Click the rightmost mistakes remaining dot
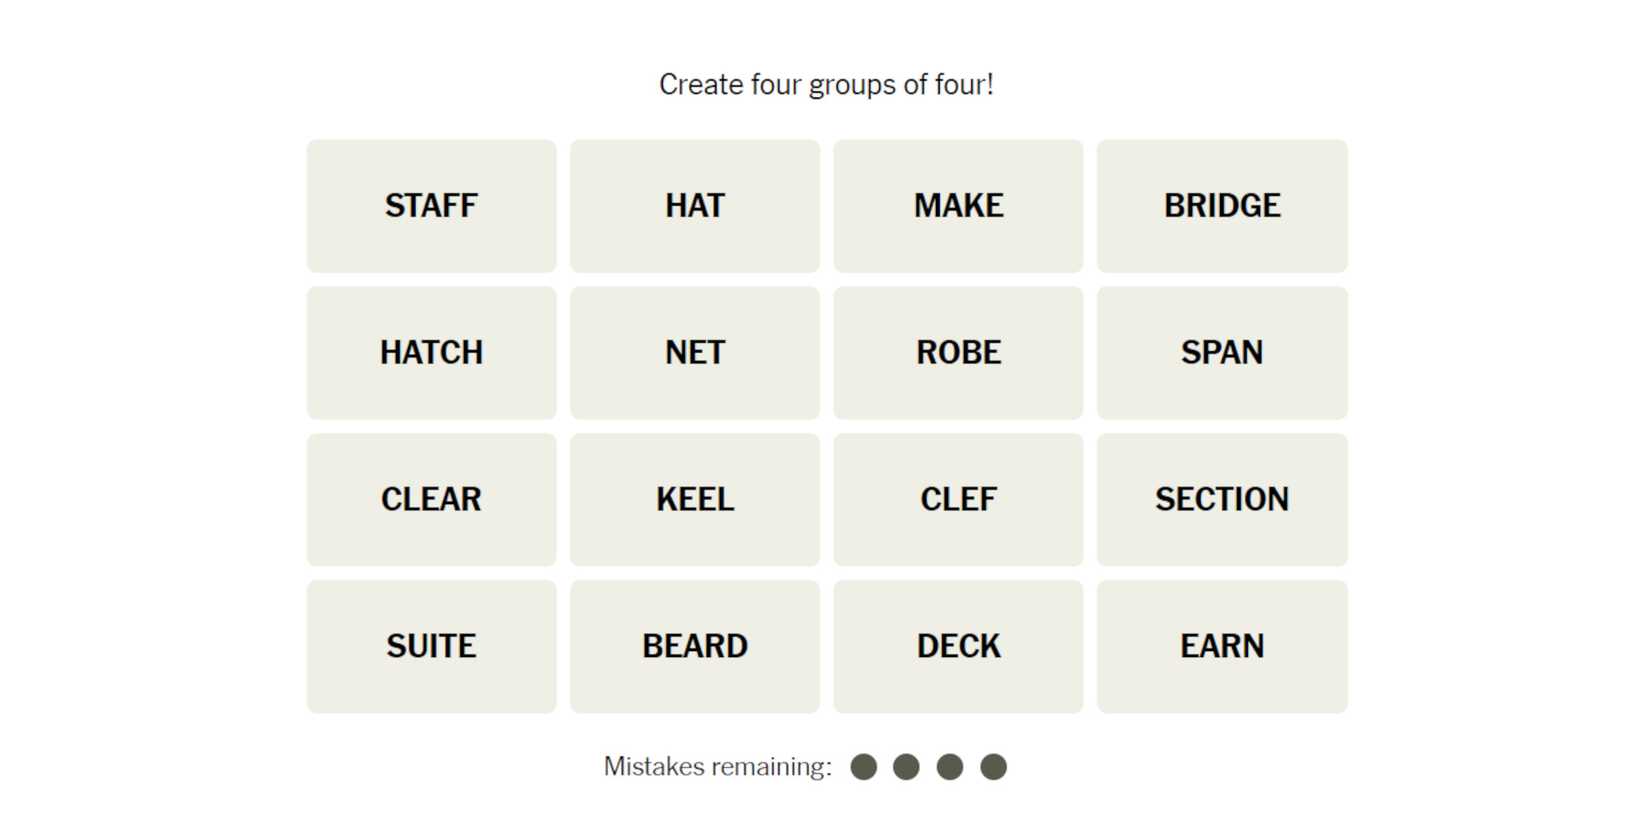The height and width of the screenshot is (825, 1650). point(993,767)
